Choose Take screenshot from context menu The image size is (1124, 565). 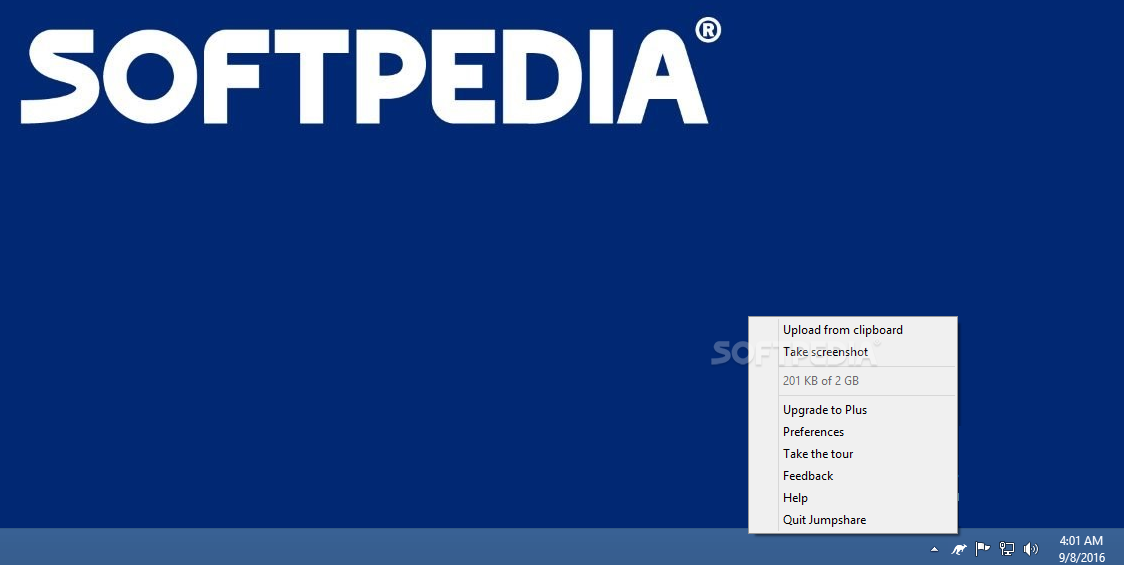click(x=852, y=352)
